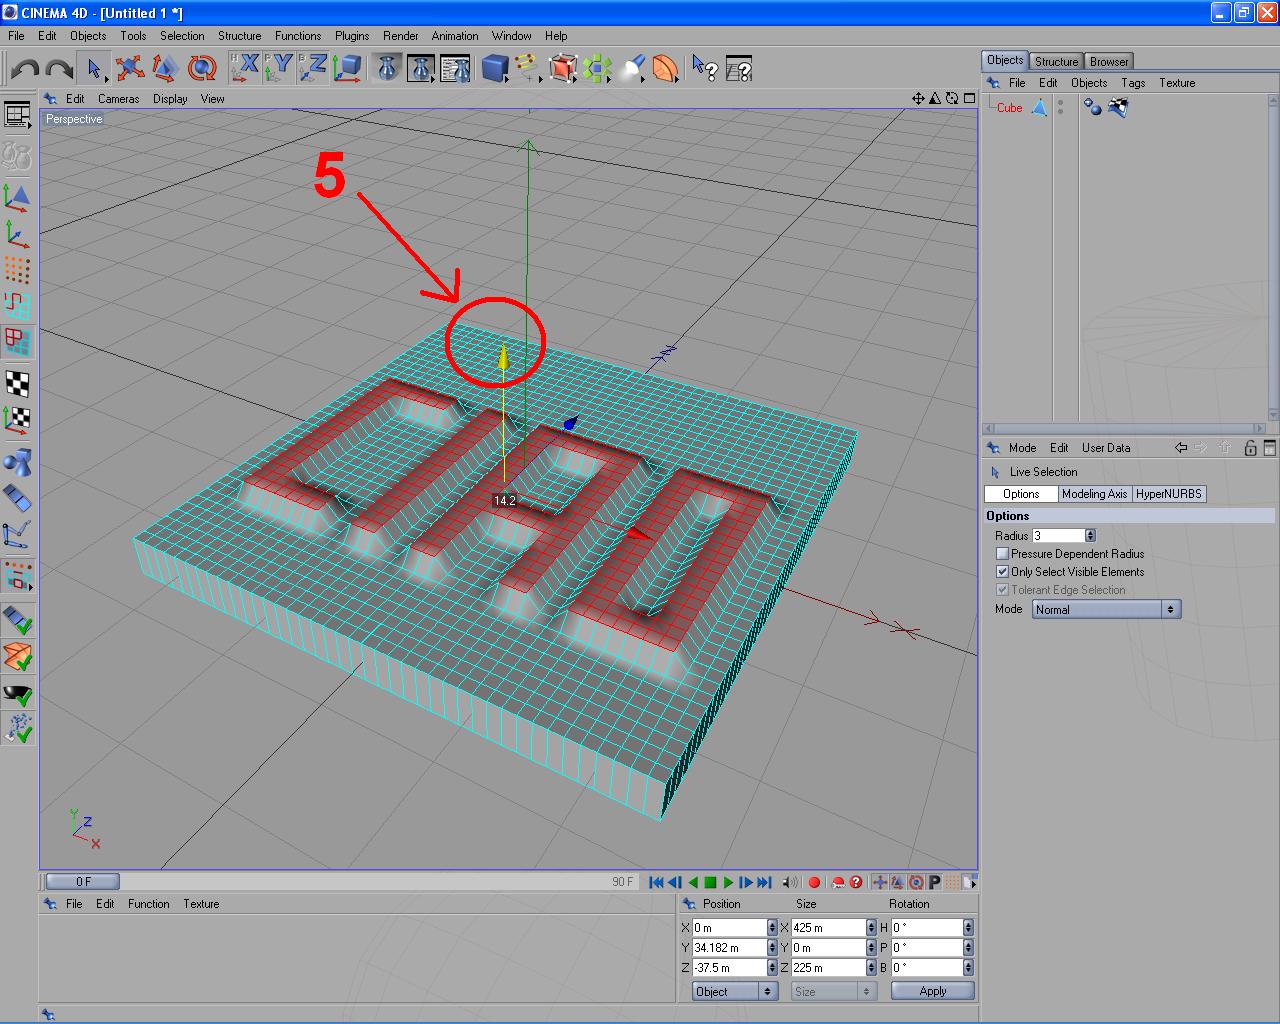Switch to Object Axis mode
Image resolution: width=1280 pixels, height=1024 pixels.
coord(17,233)
